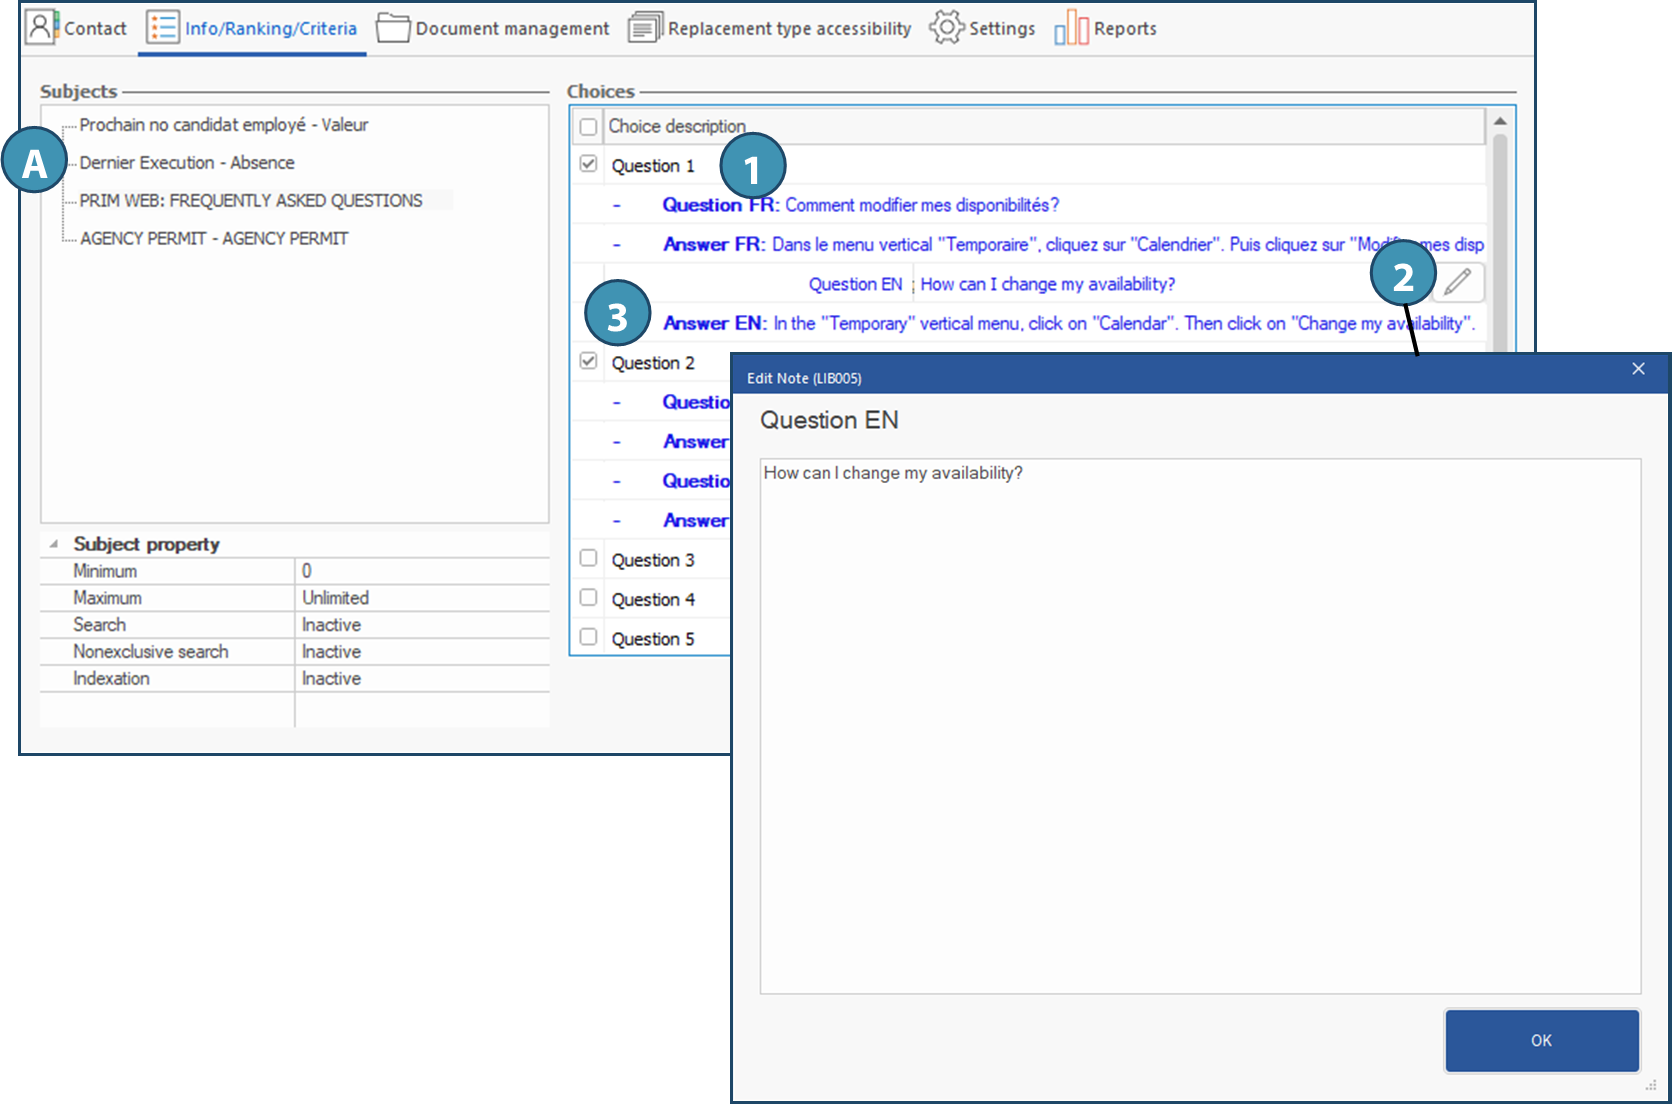Click the Replacement type accessibility icon
The image size is (1672, 1105).
click(x=644, y=28)
